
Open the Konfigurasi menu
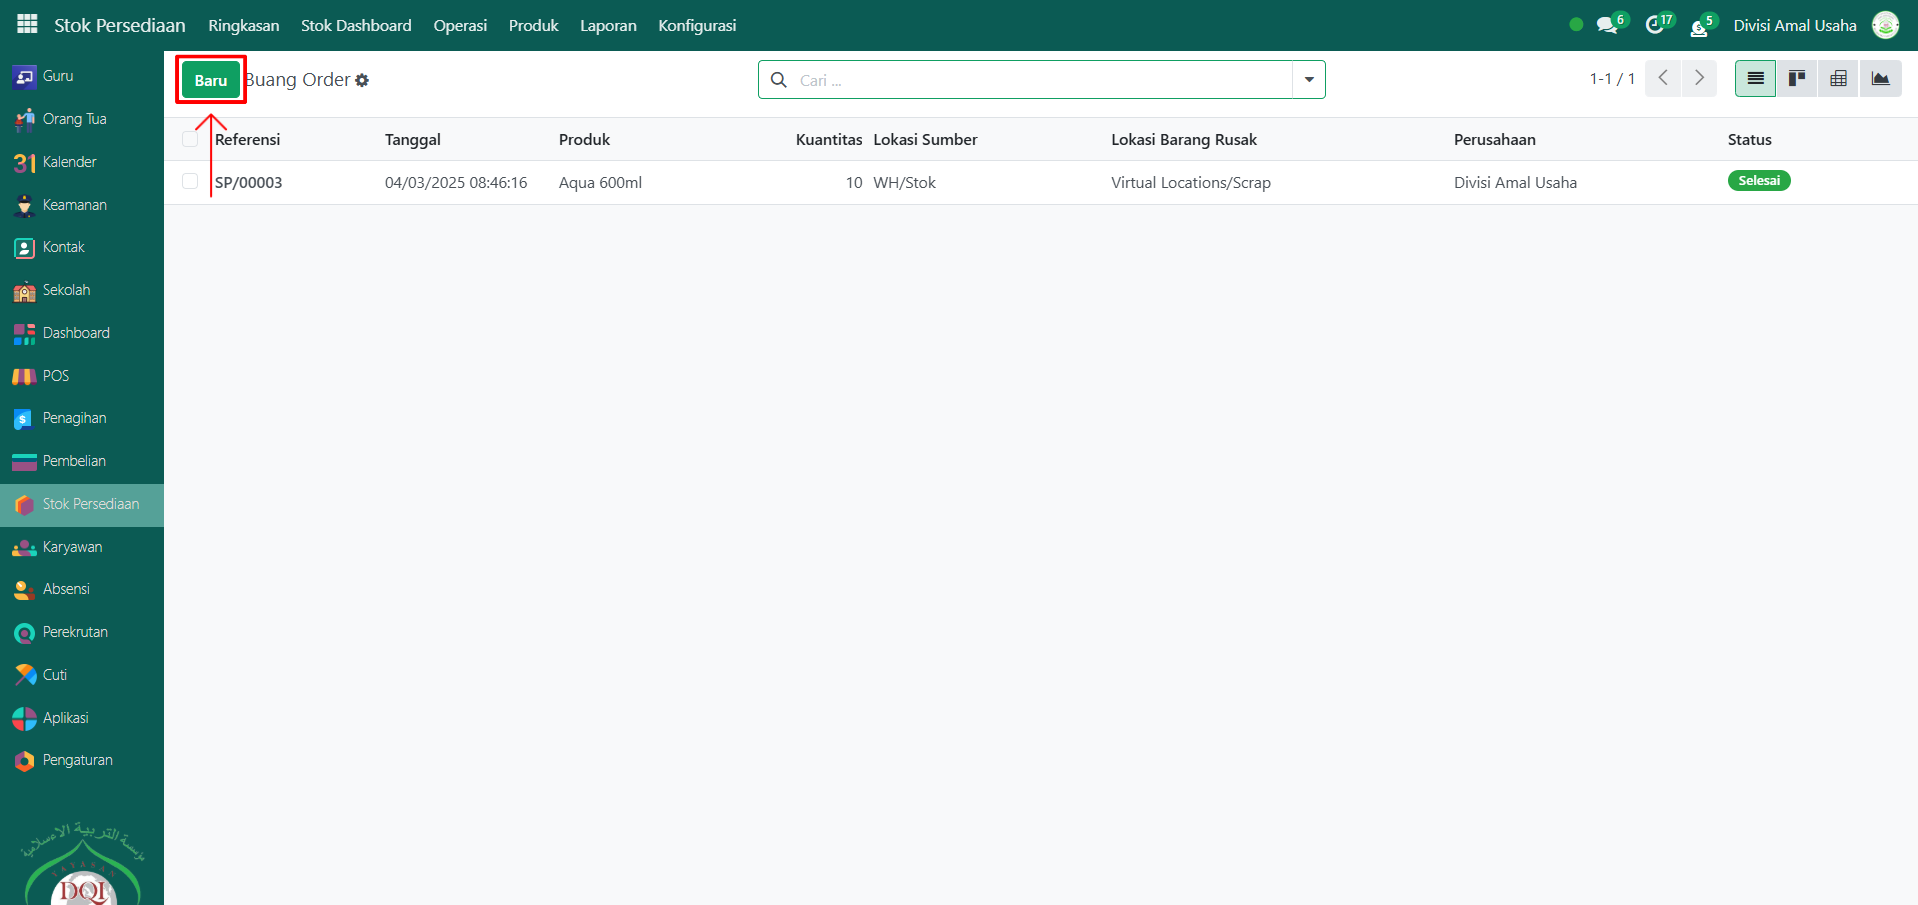697,25
